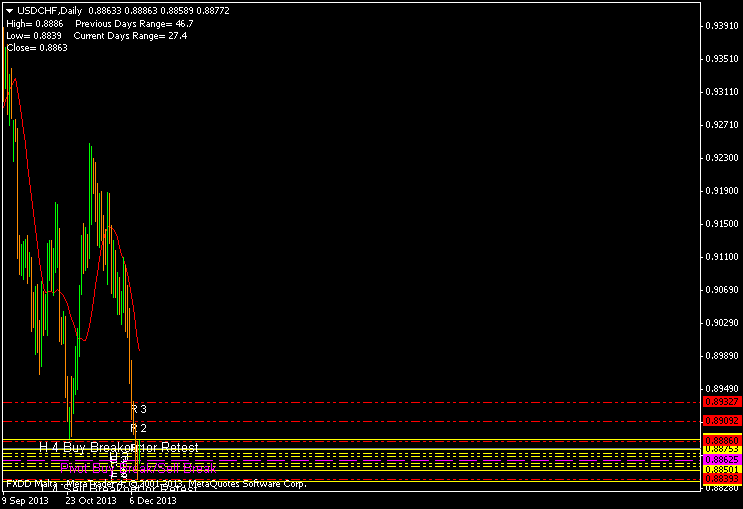The height and width of the screenshot is (509, 743).
Task: Click the yellow 0.88501 price tag
Action: 721,469
